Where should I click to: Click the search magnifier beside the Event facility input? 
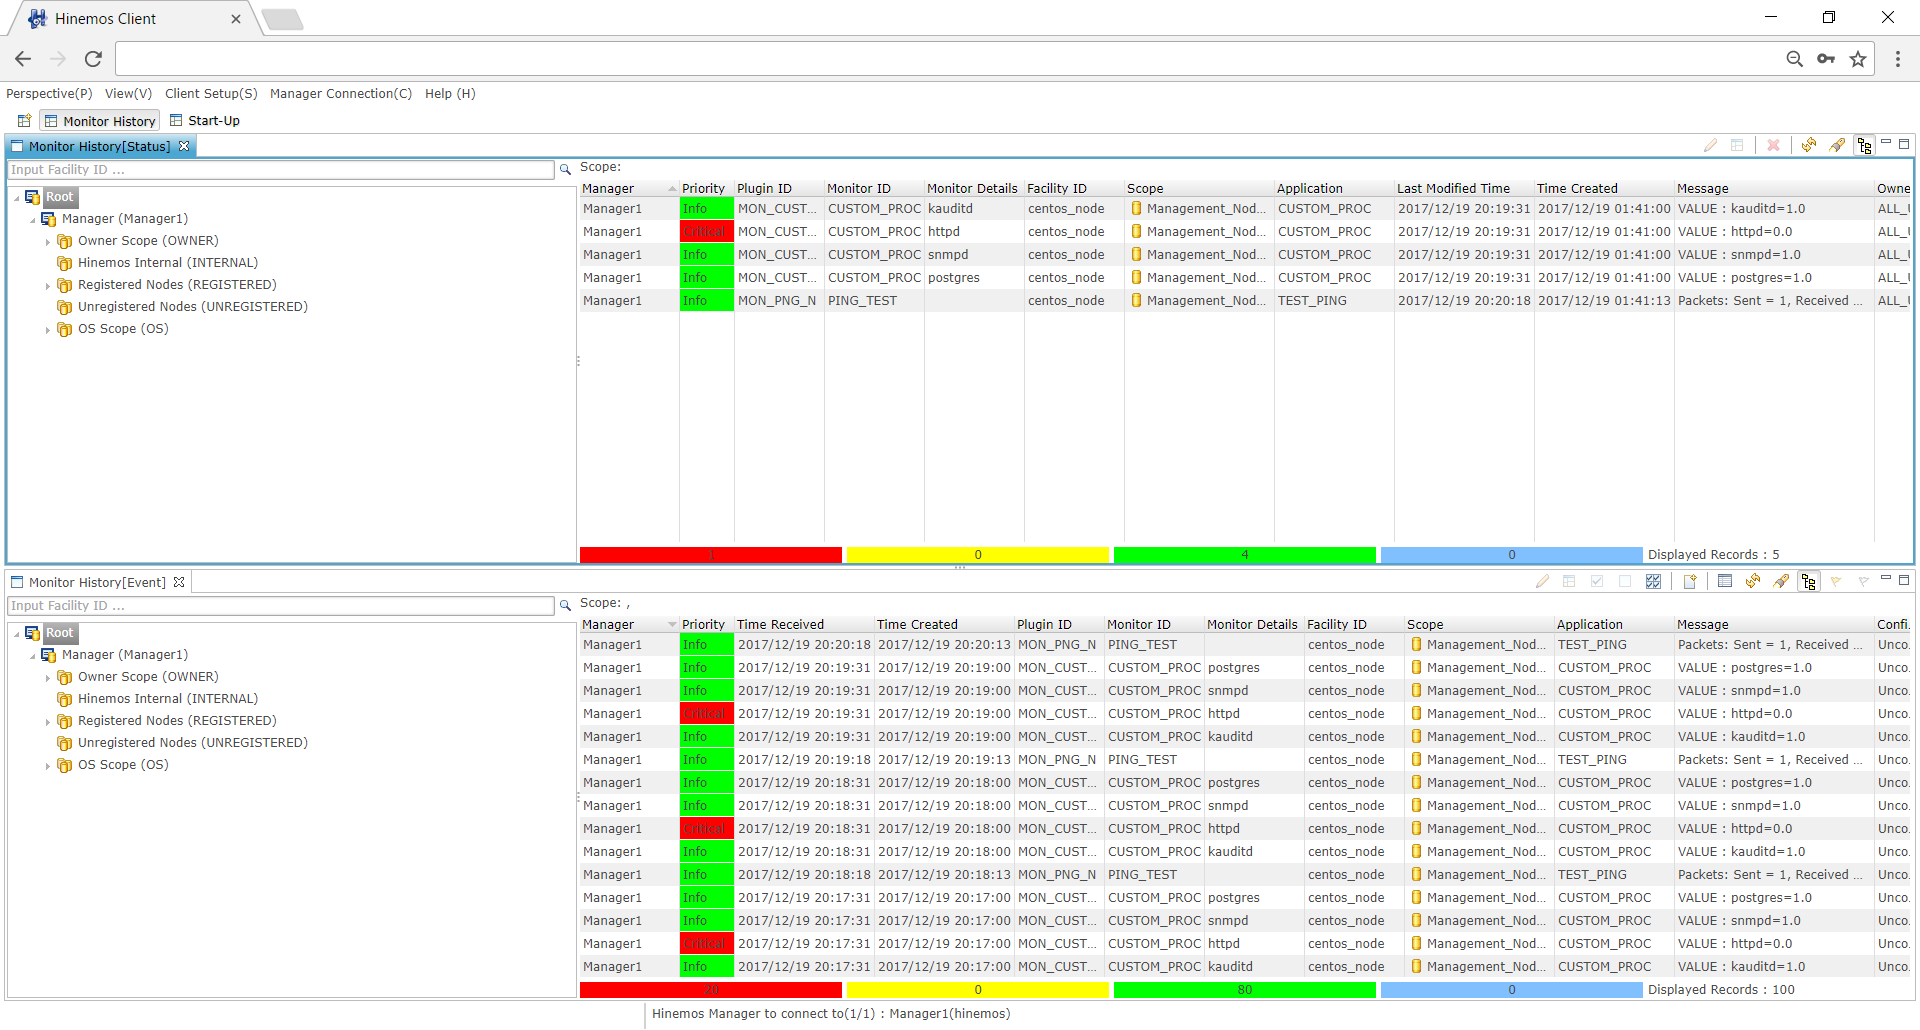[565, 606]
